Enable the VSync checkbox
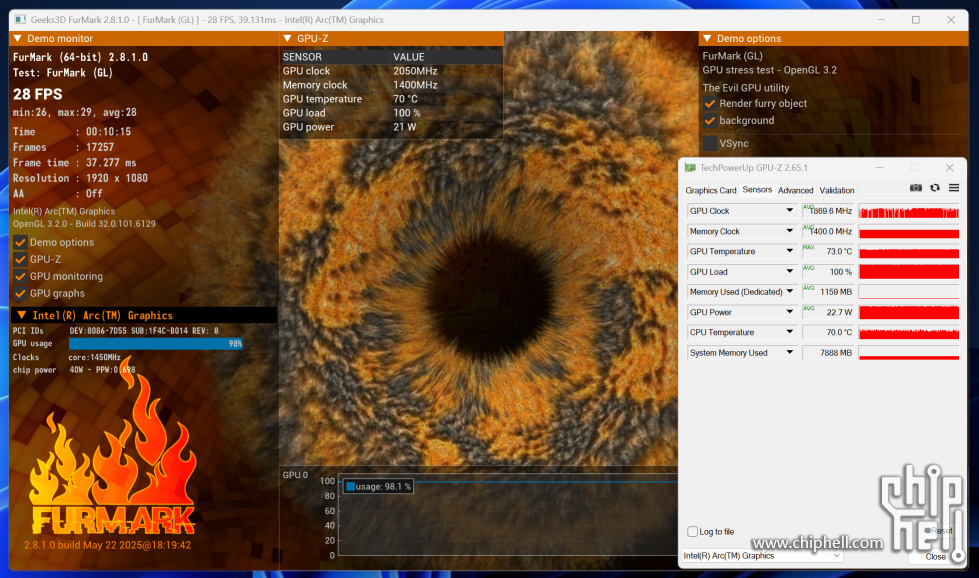Screen dimensions: 979x578 click(x=710, y=144)
